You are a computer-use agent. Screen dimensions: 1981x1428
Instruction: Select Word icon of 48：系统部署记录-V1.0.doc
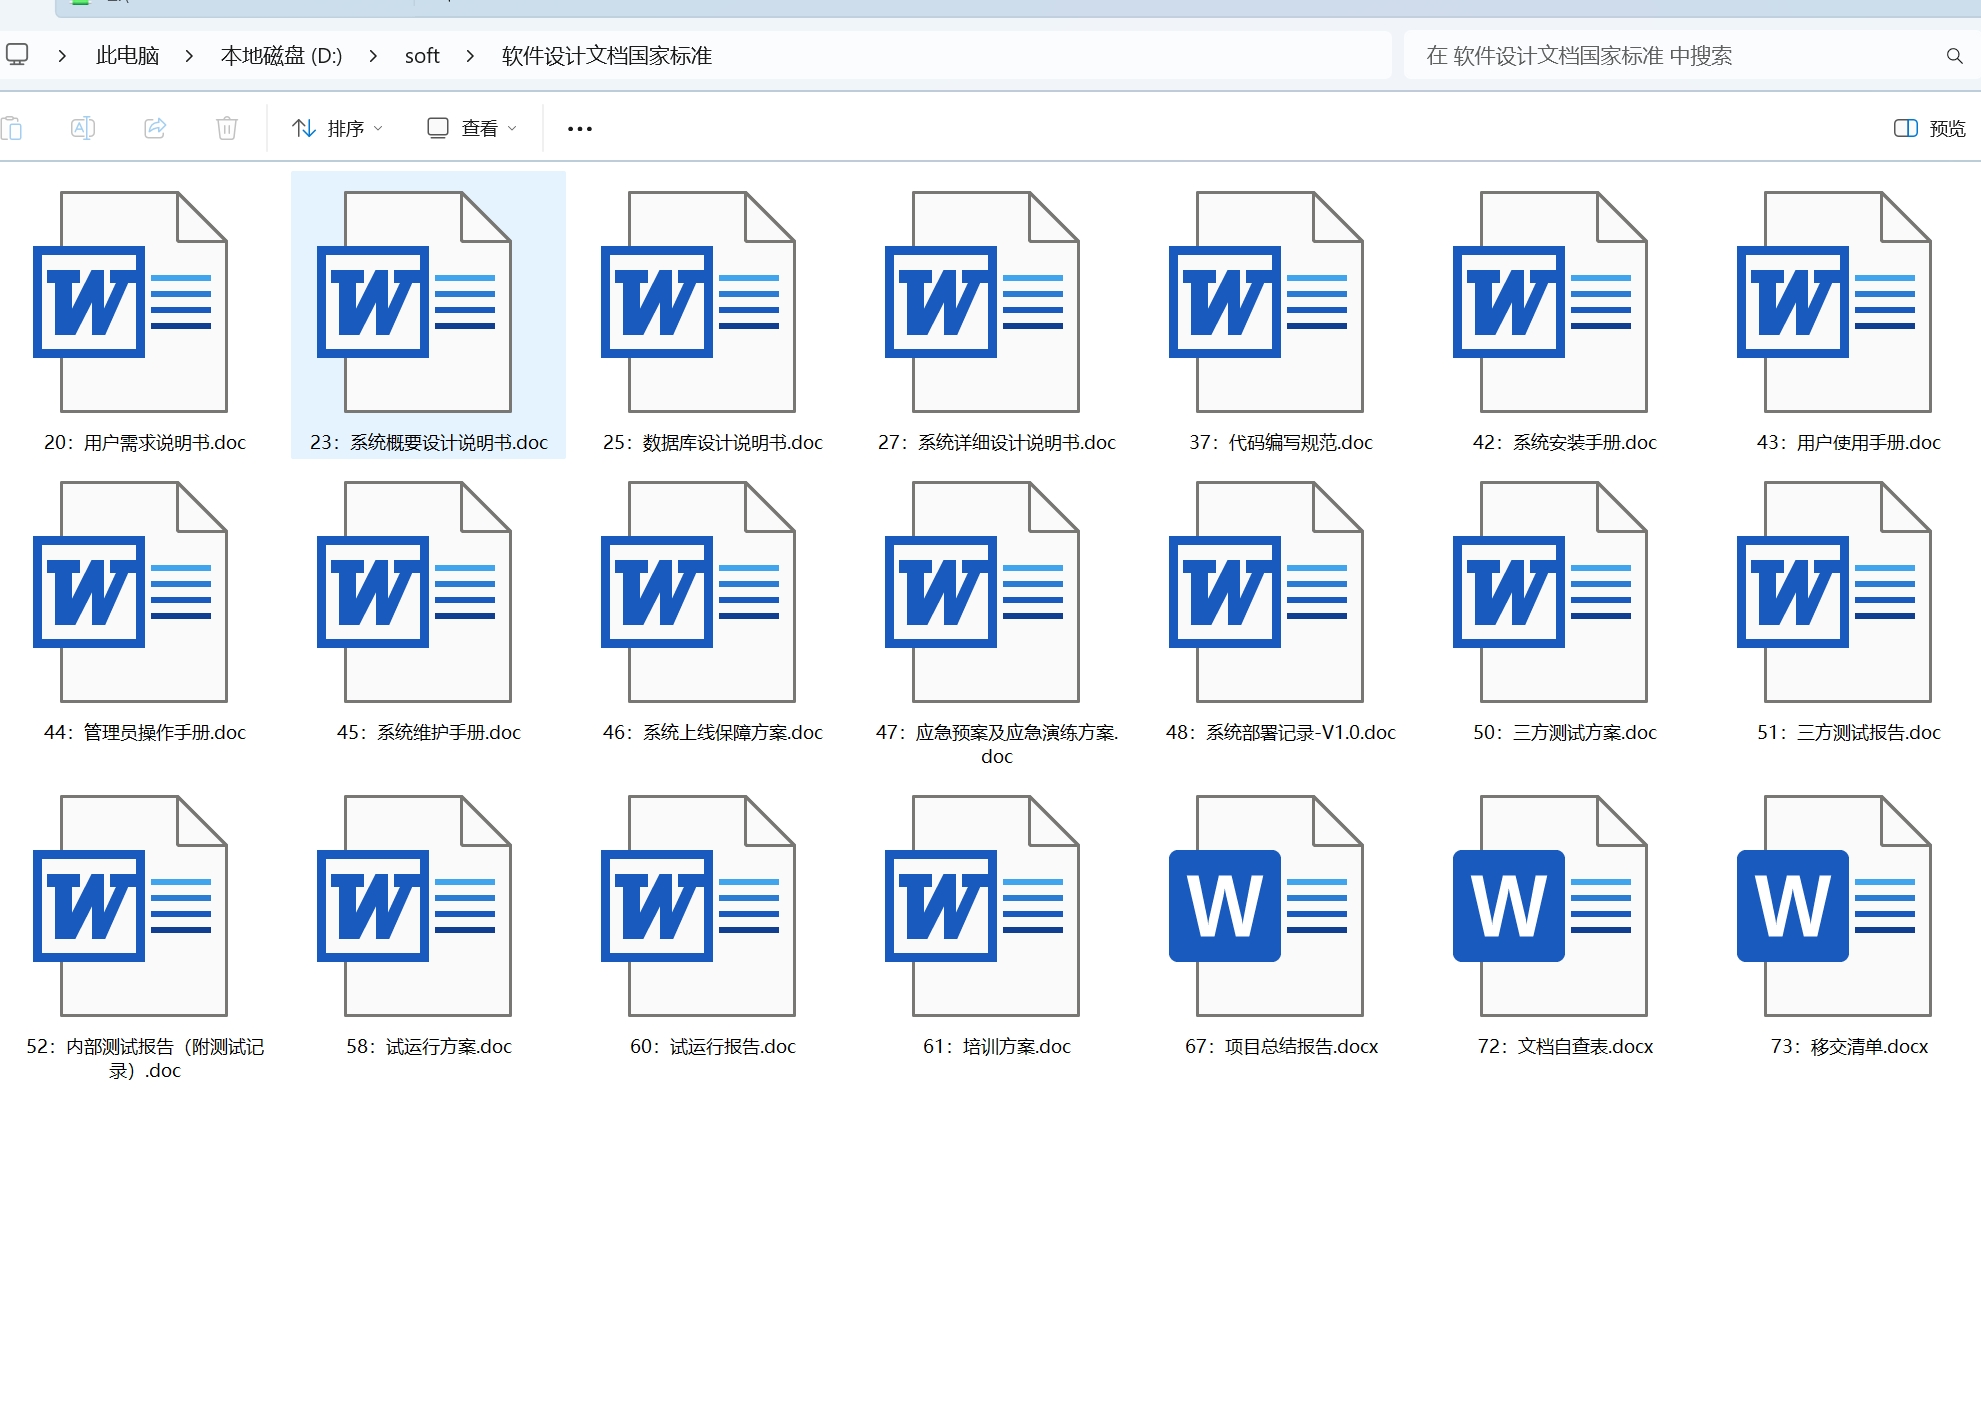pyautogui.click(x=1267, y=592)
